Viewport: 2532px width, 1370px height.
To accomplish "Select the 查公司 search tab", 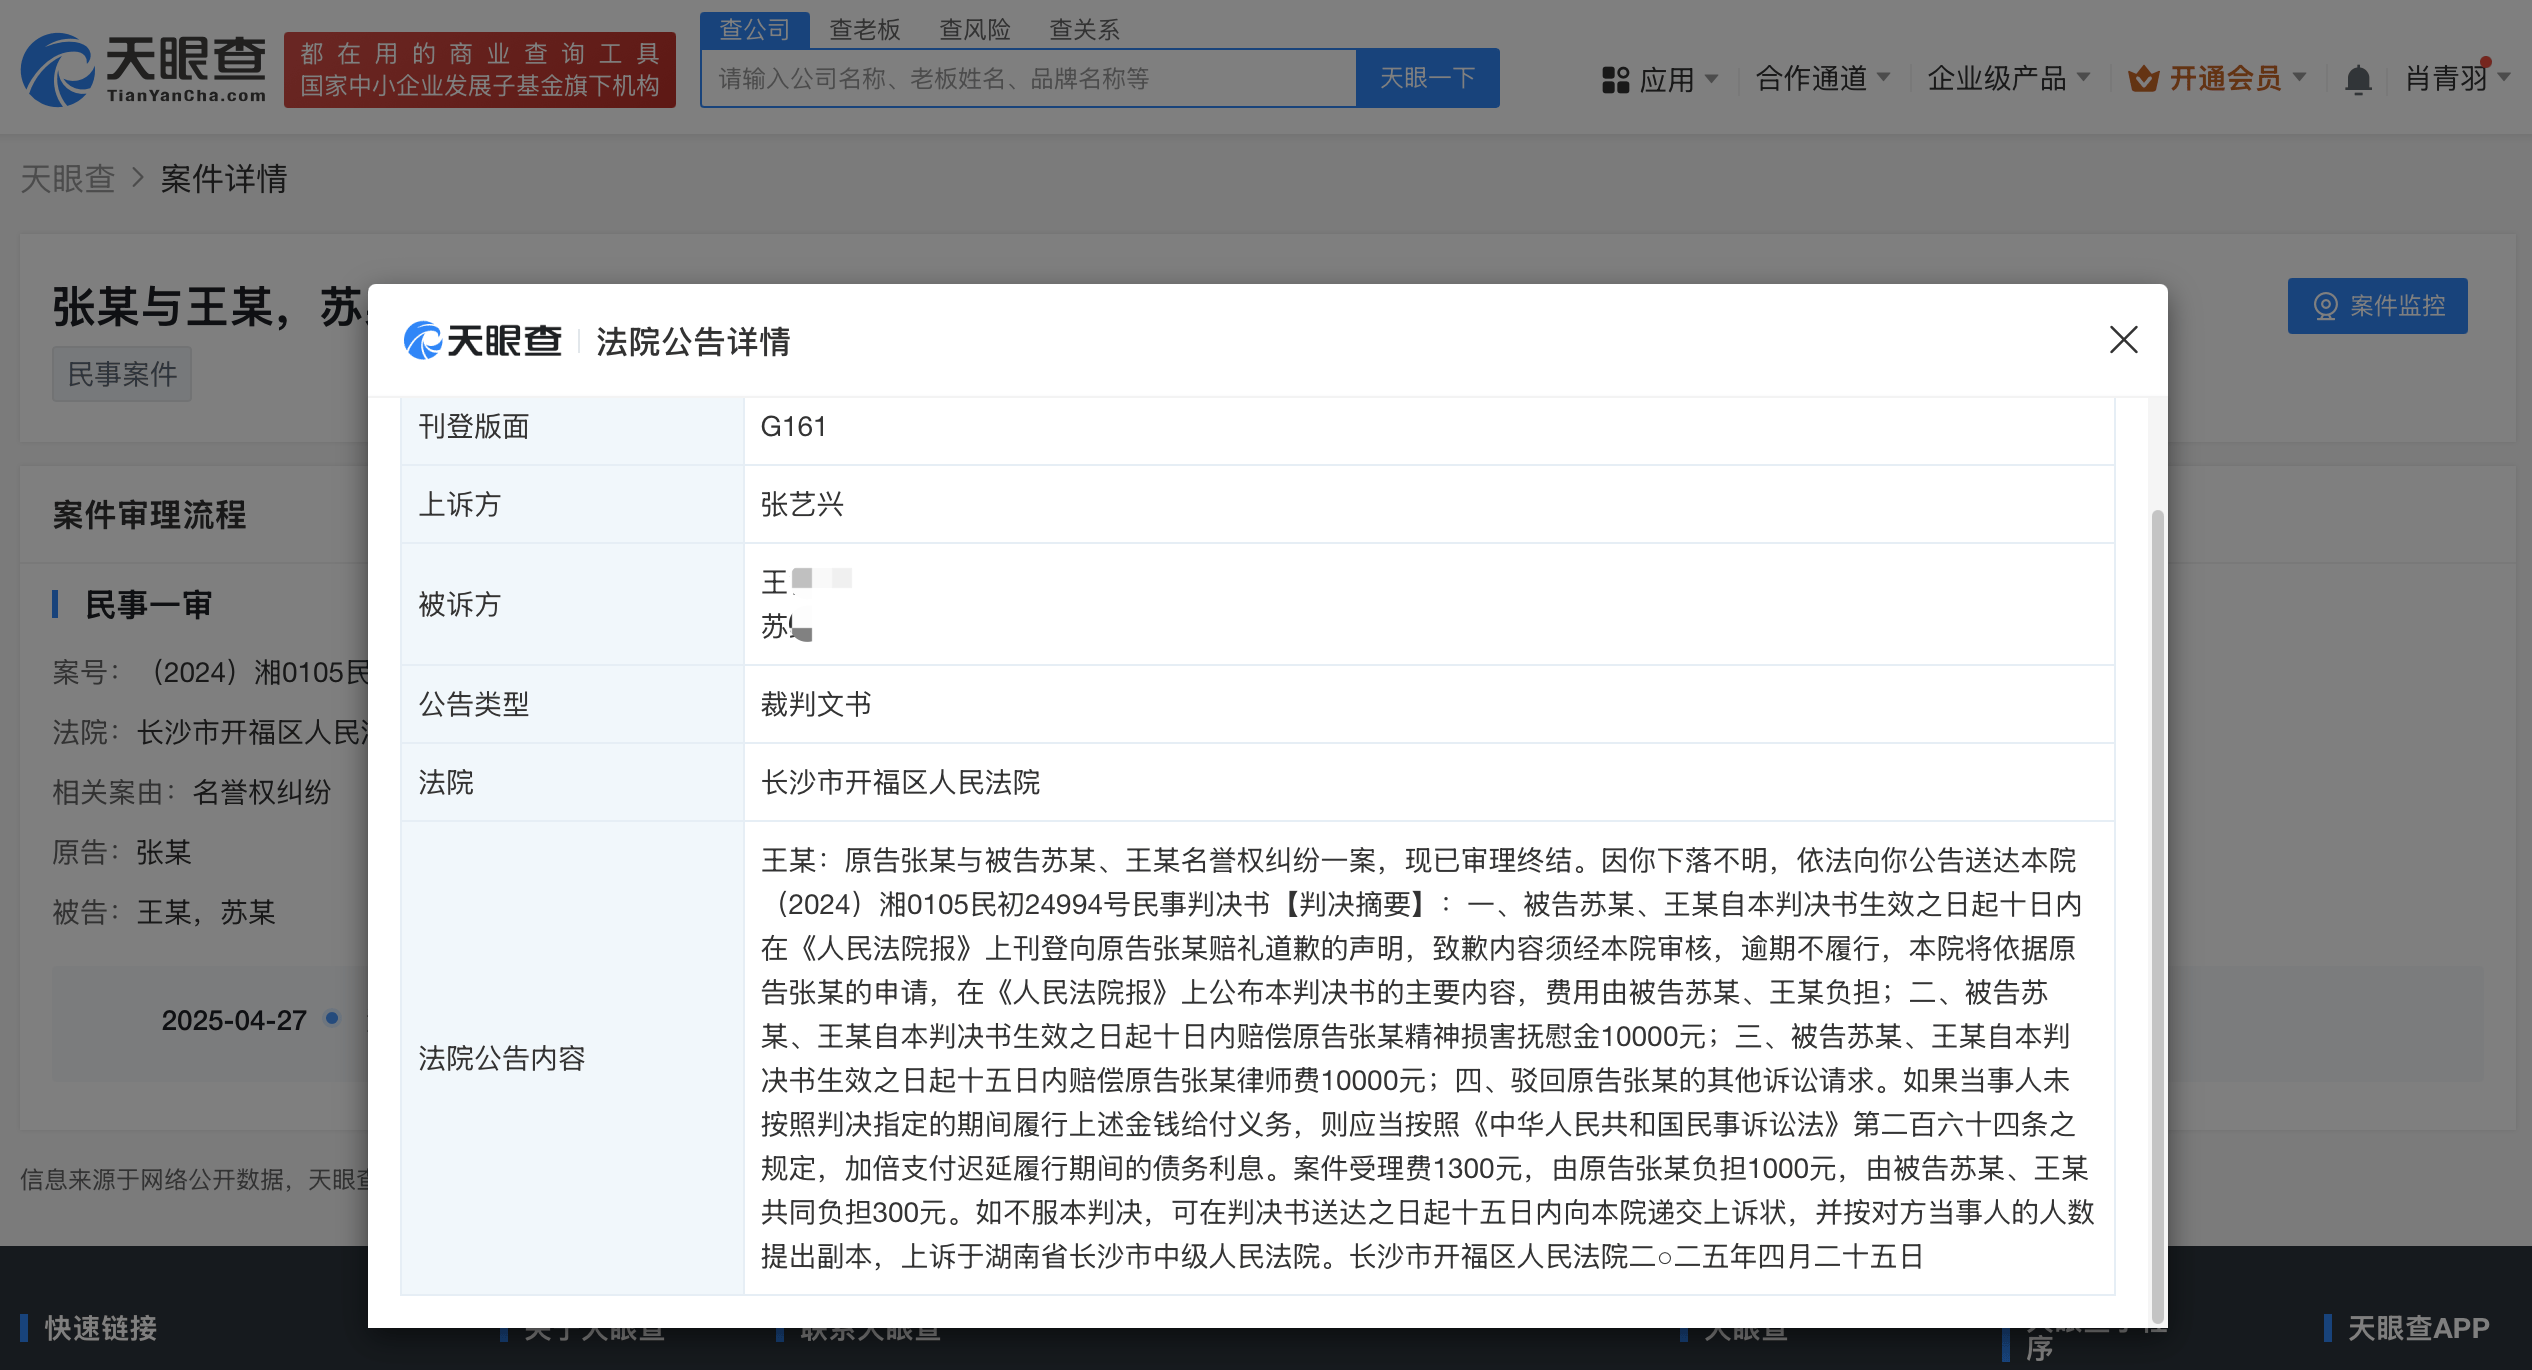I will click(754, 30).
